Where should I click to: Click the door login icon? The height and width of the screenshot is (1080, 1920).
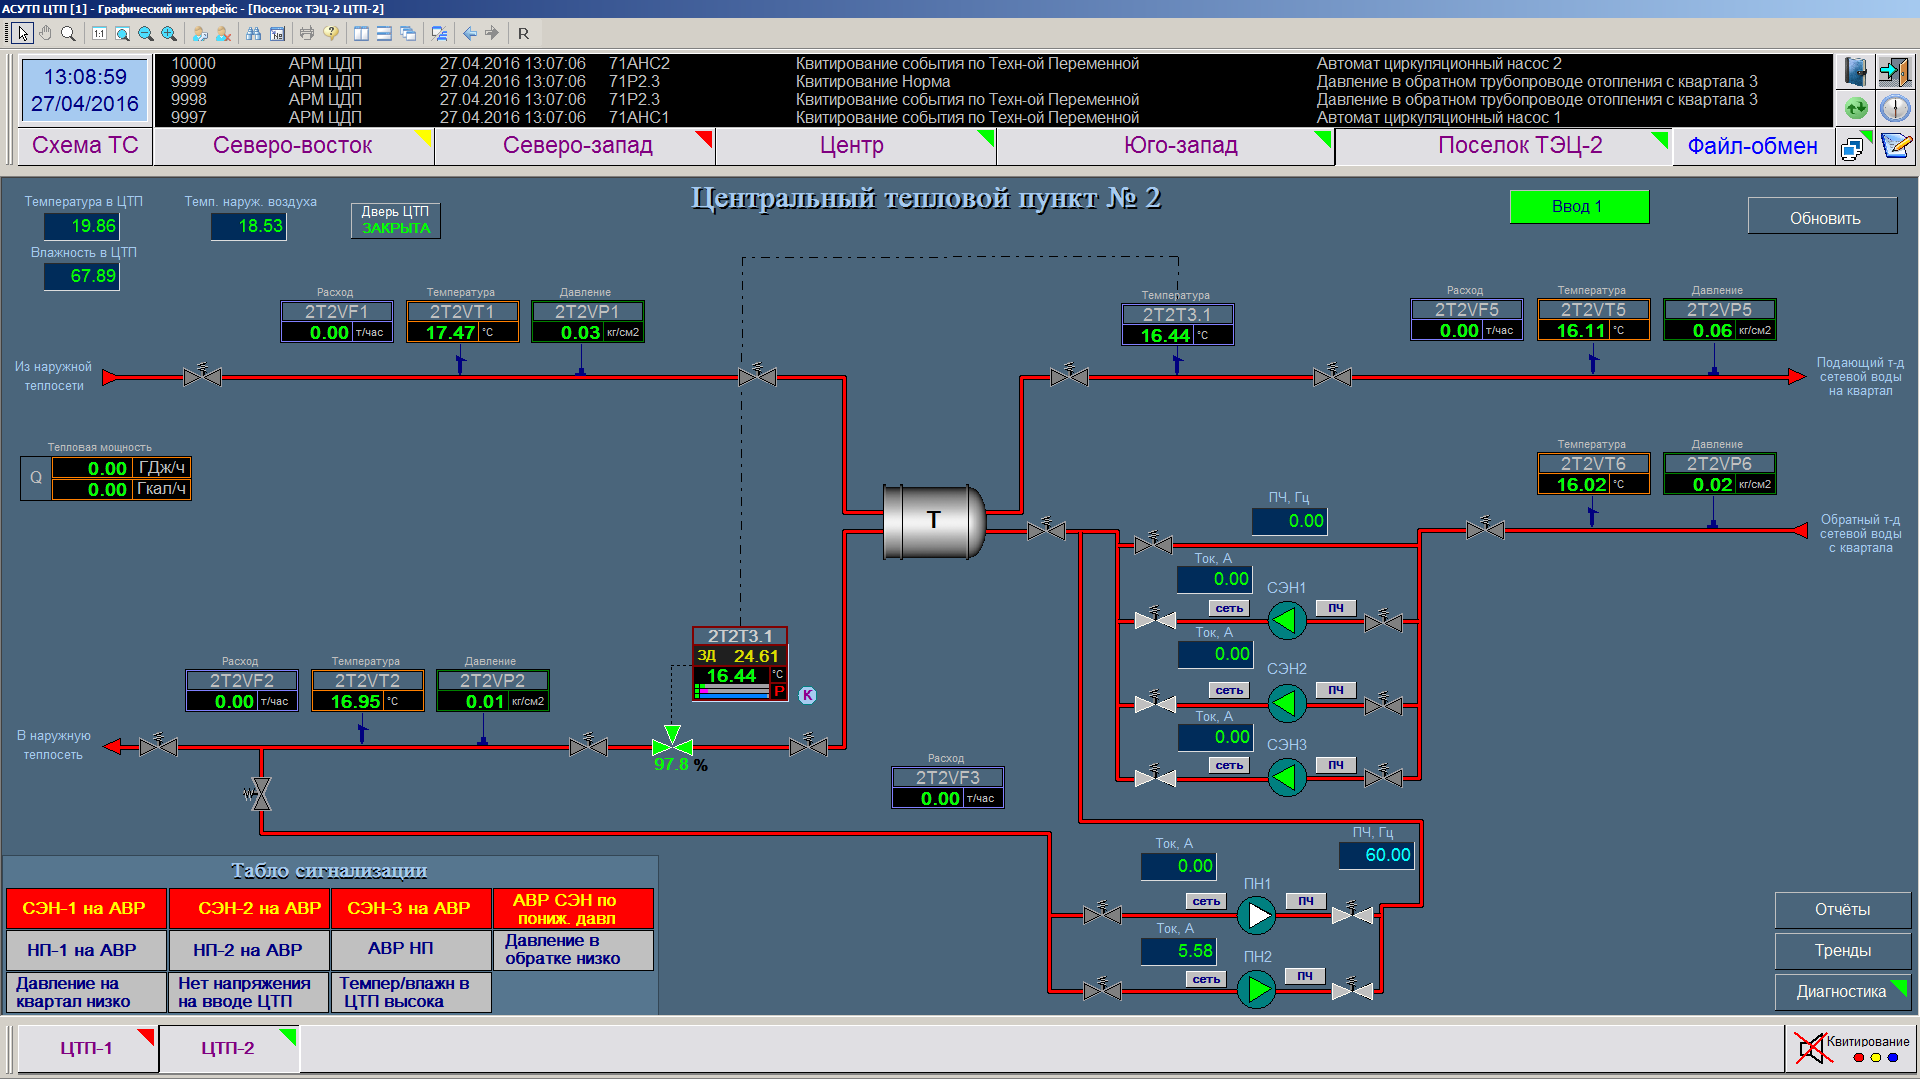(x=1894, y=72)
